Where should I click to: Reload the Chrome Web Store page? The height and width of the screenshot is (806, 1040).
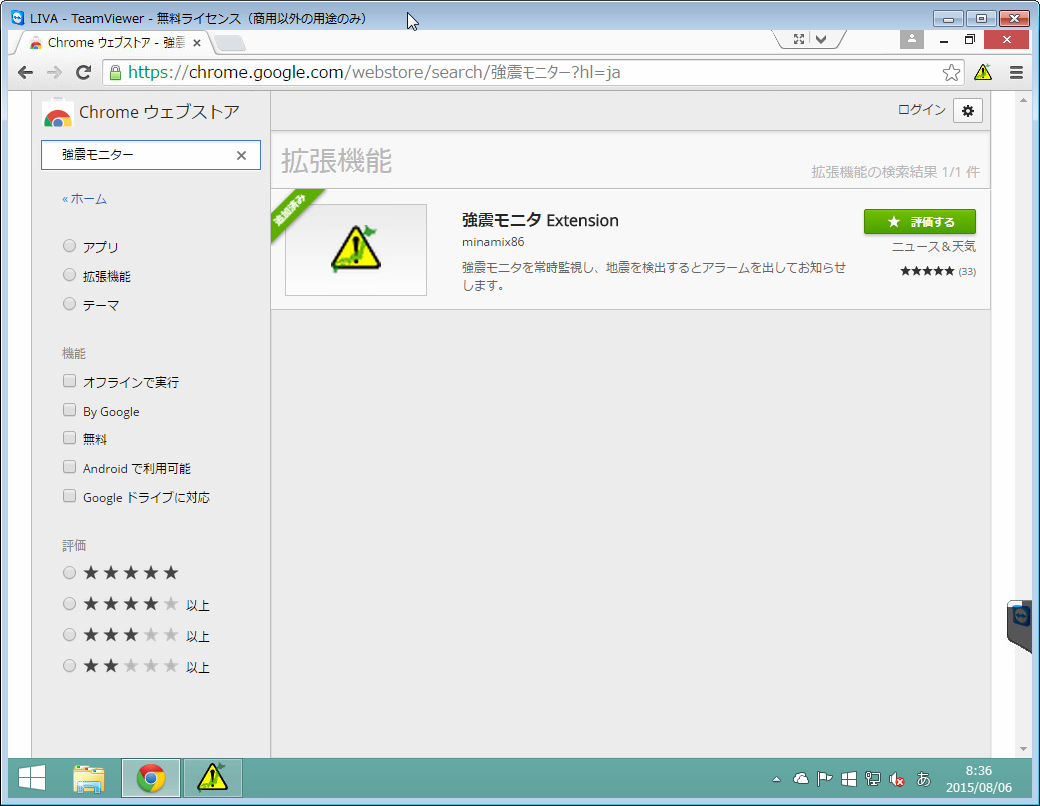(x=84, y=72)
